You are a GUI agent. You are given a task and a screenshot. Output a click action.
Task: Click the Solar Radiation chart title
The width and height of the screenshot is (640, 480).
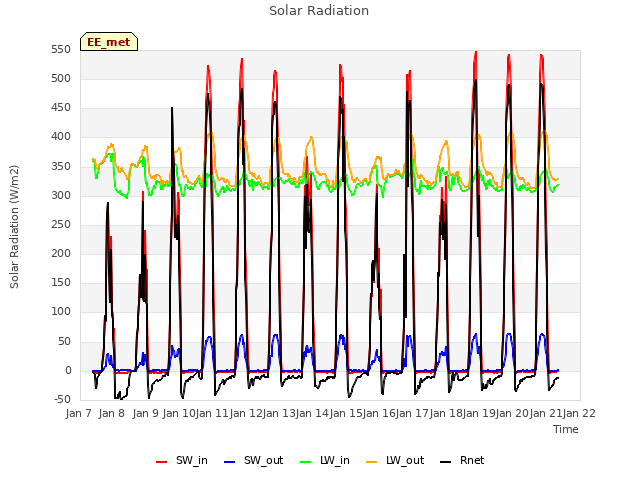319,11
